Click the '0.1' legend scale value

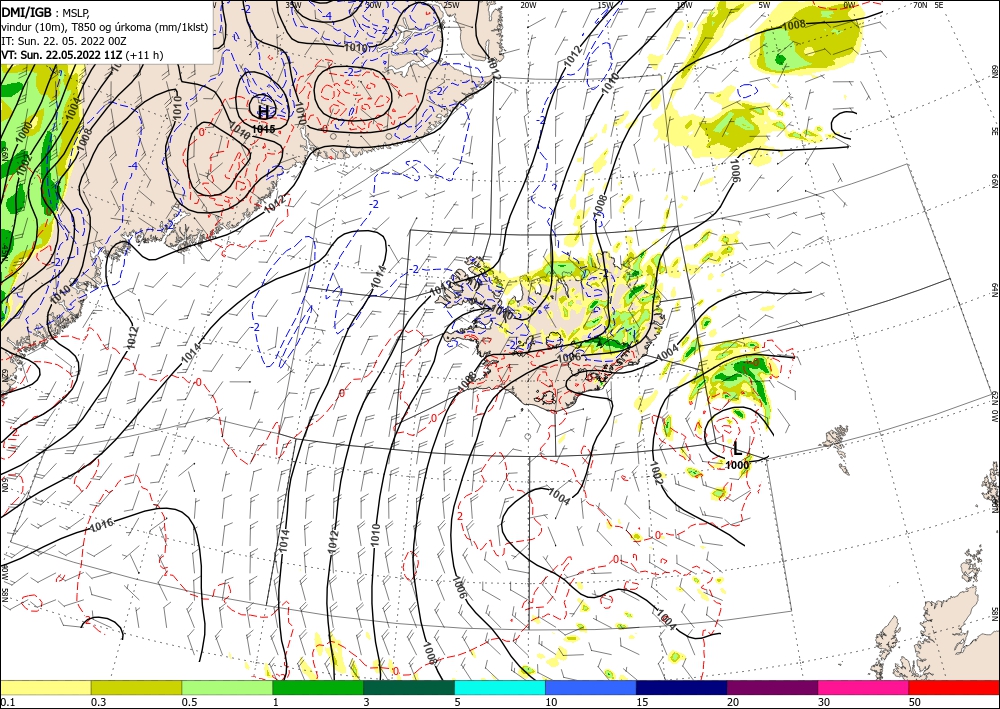click(6, 702)
